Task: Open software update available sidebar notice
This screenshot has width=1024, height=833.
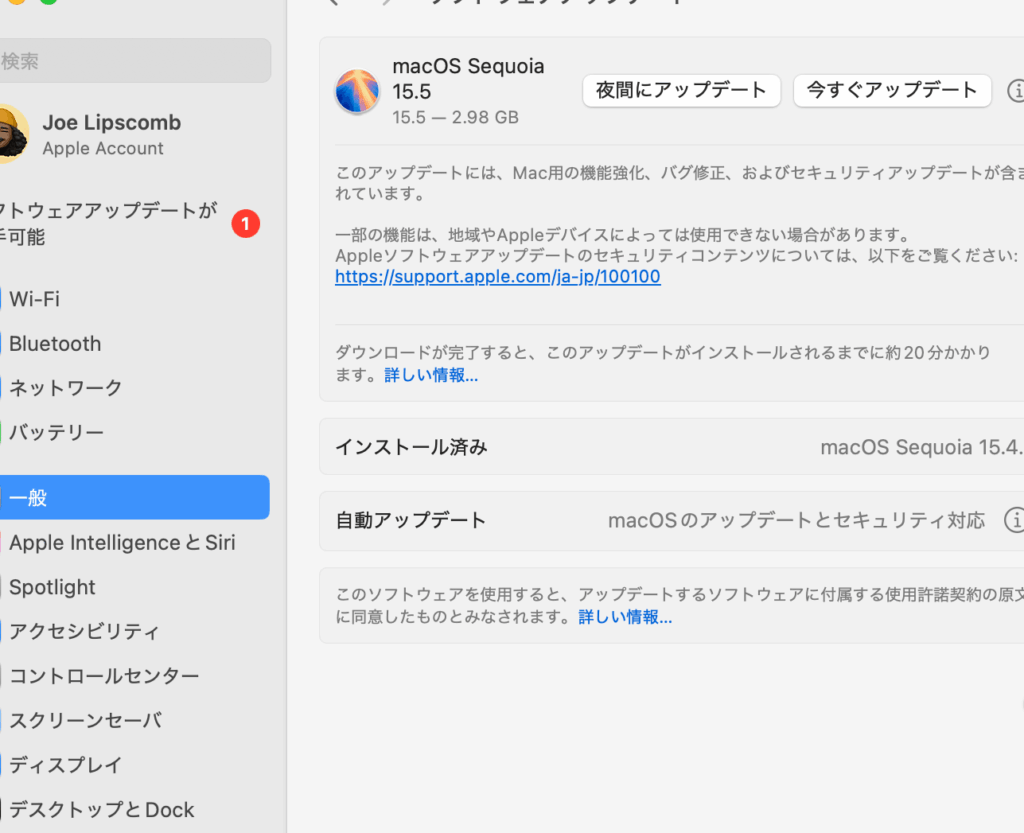Action: (x=131, y=223)
